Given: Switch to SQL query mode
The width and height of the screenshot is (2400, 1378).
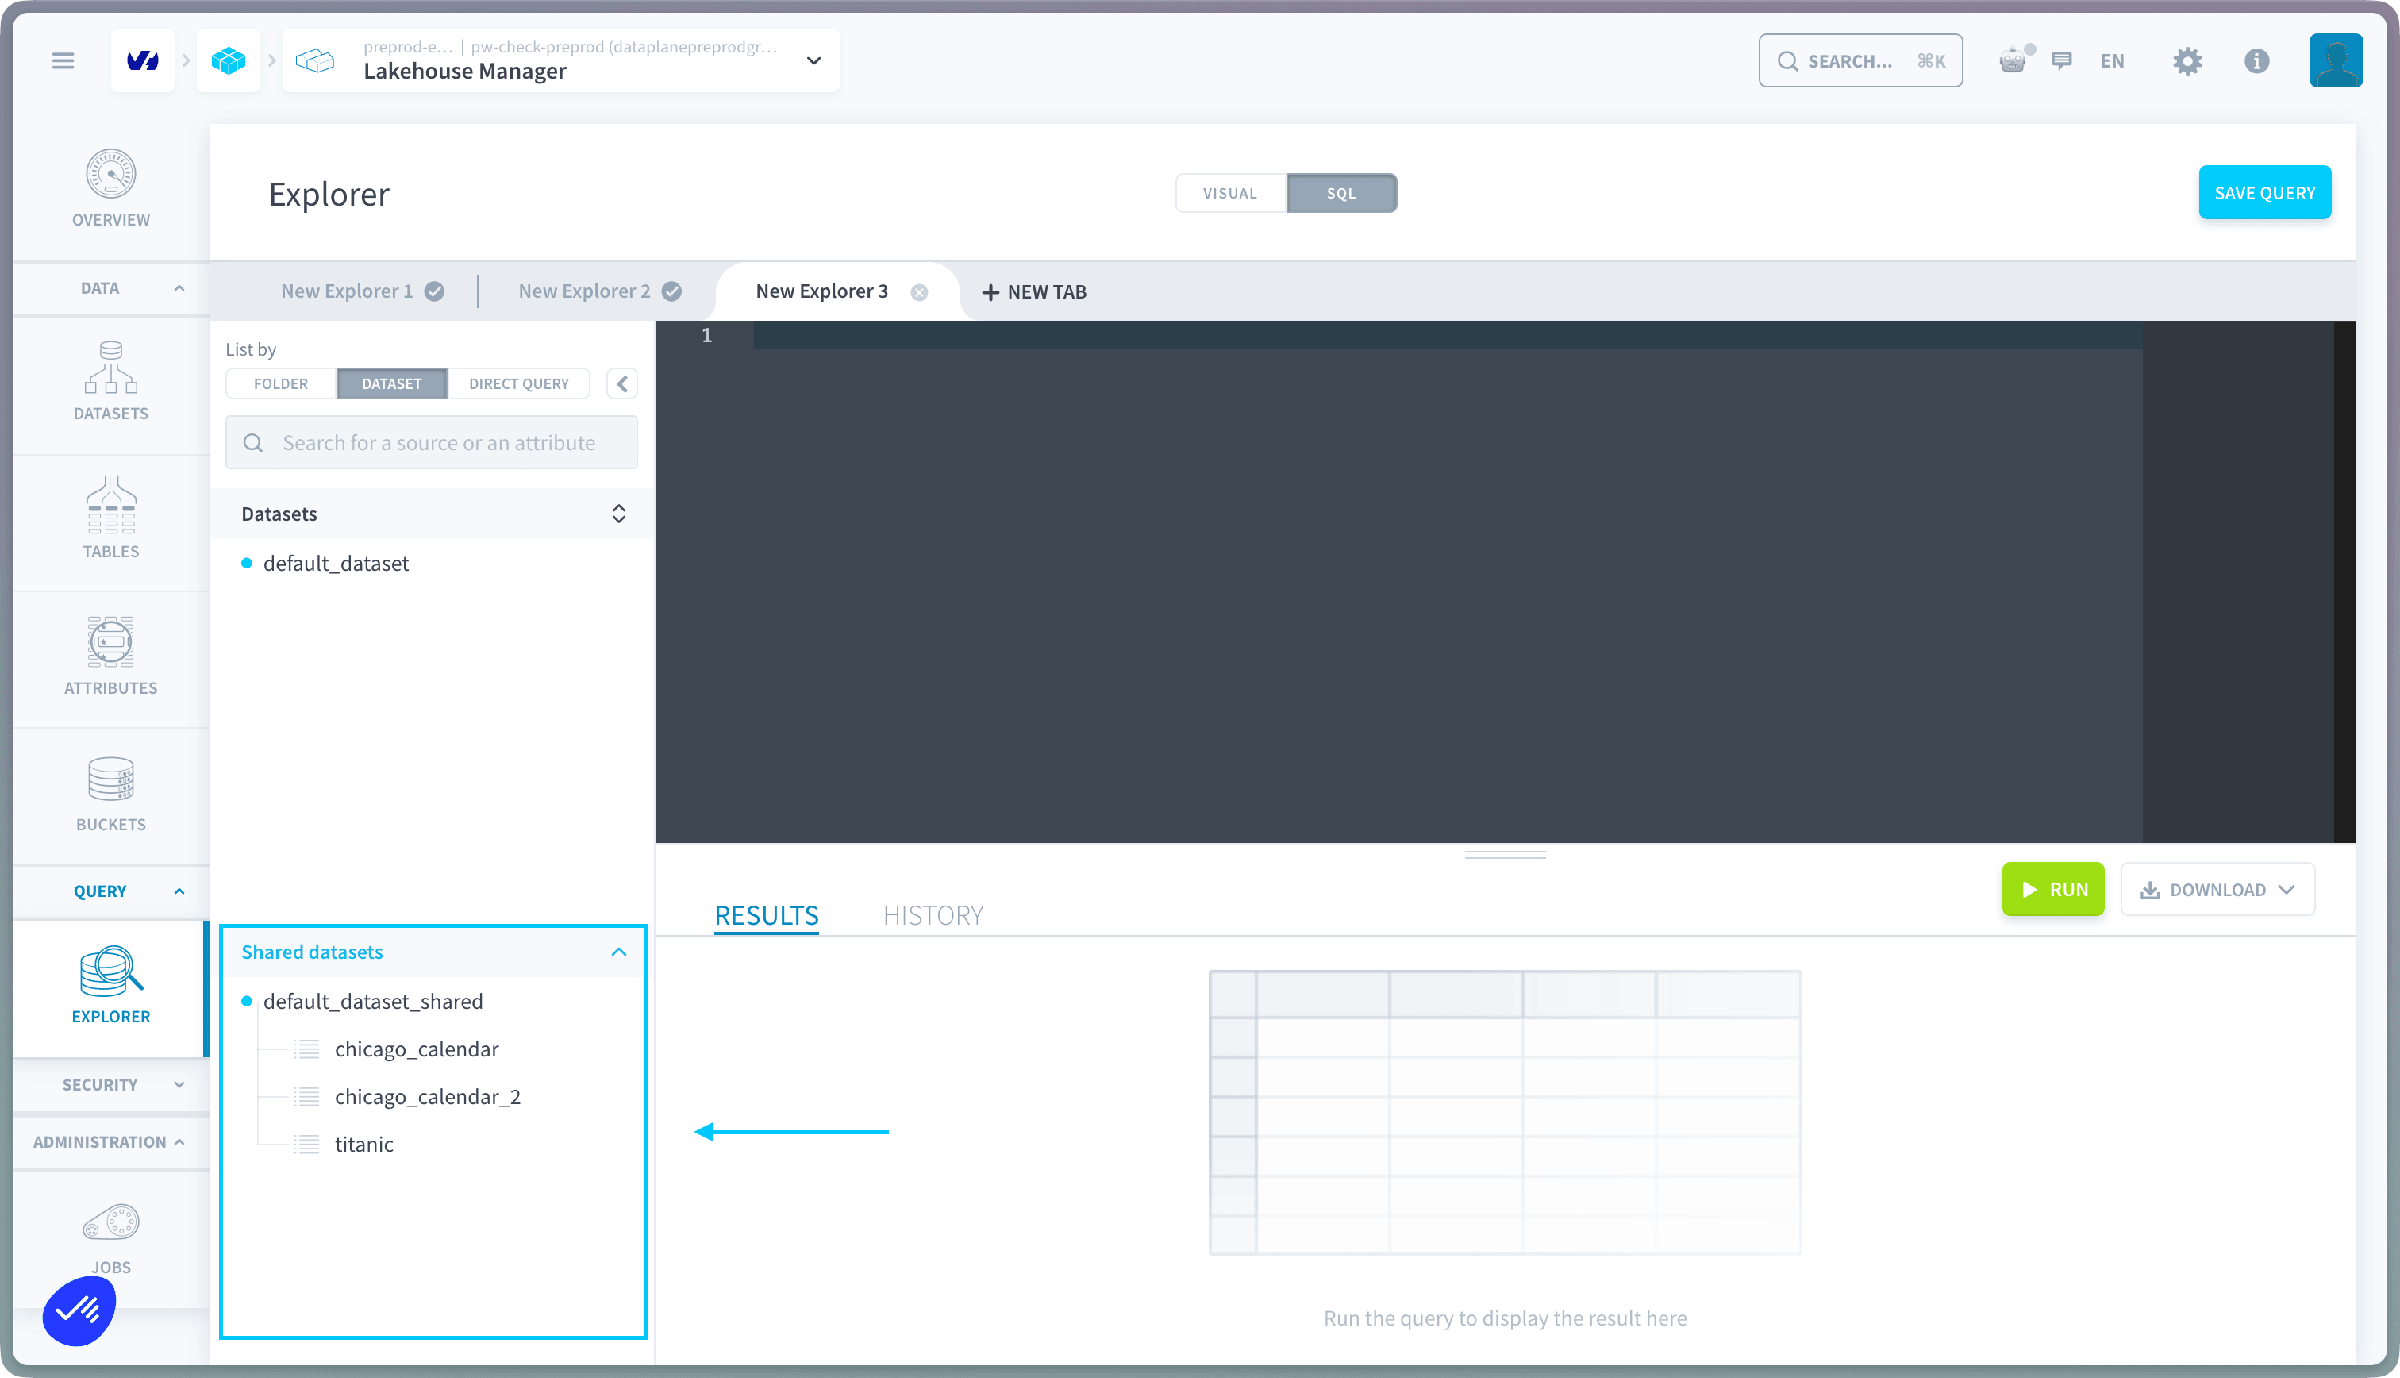Looking at the screenshot, I should tap(1342, 193).
